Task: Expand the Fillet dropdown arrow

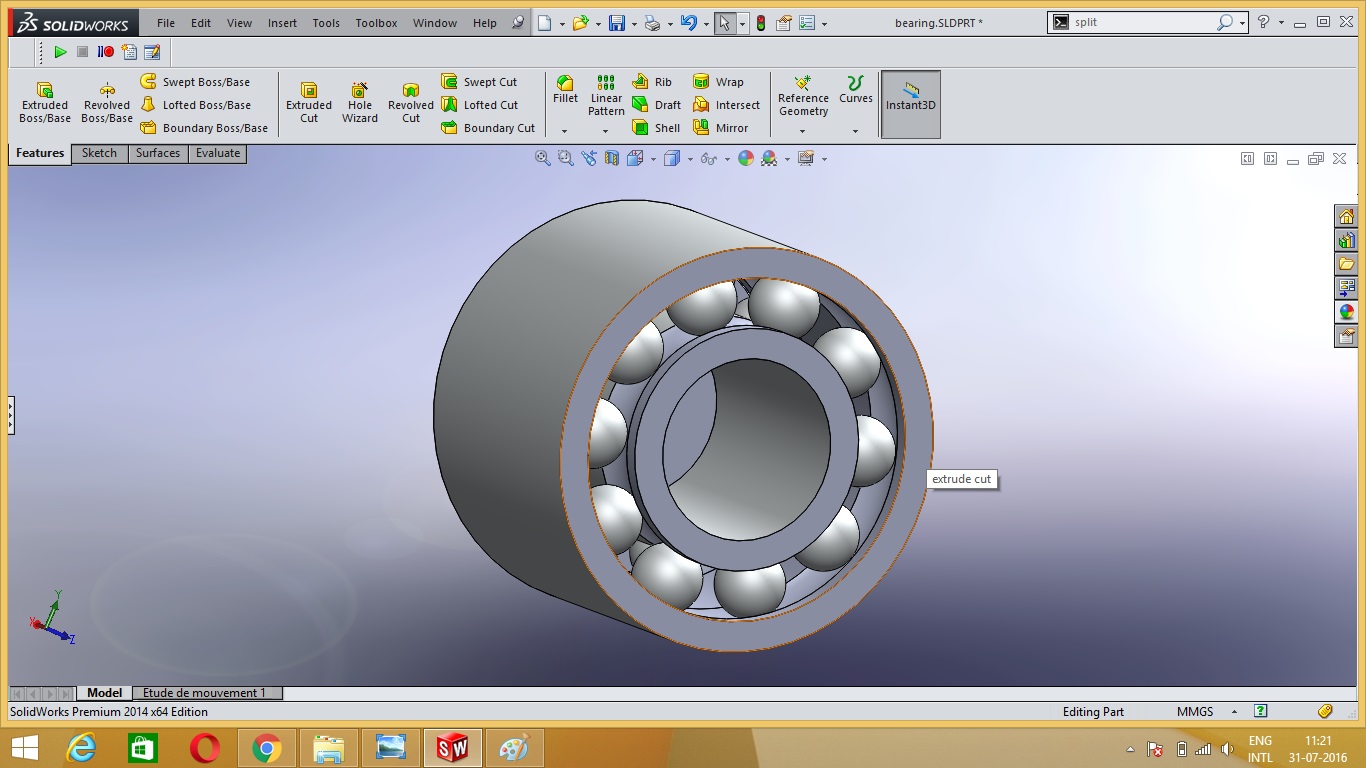Action: (x=565, y=131)
